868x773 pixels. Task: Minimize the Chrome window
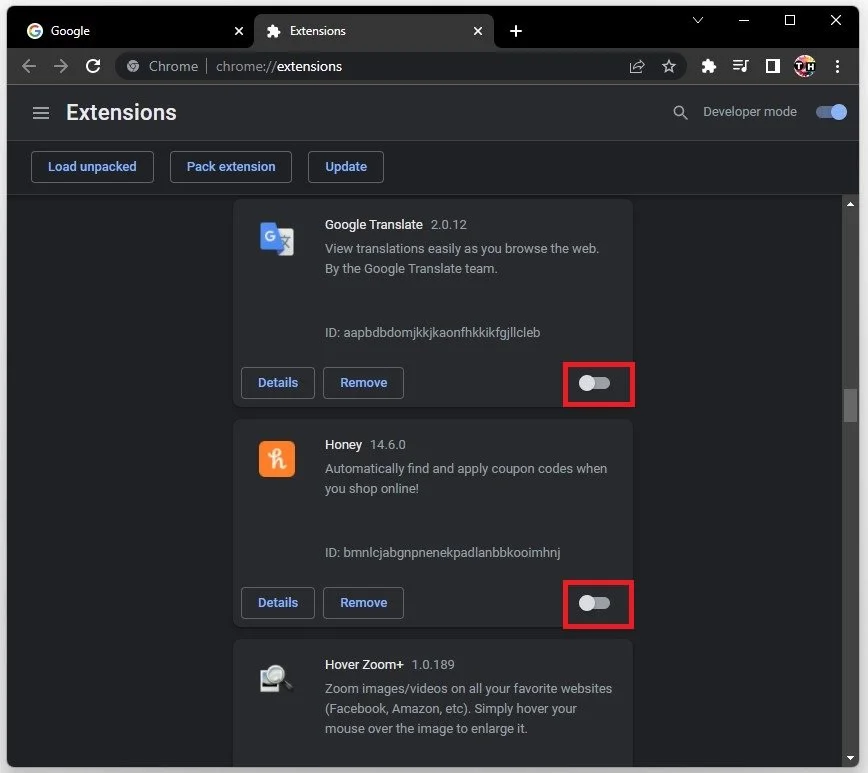click(x=744, y=20)
